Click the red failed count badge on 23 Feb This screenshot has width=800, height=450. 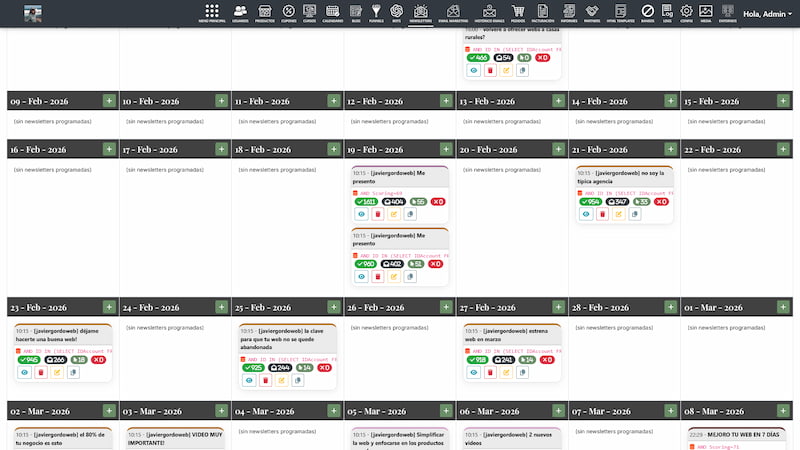[x=98, y=359]
